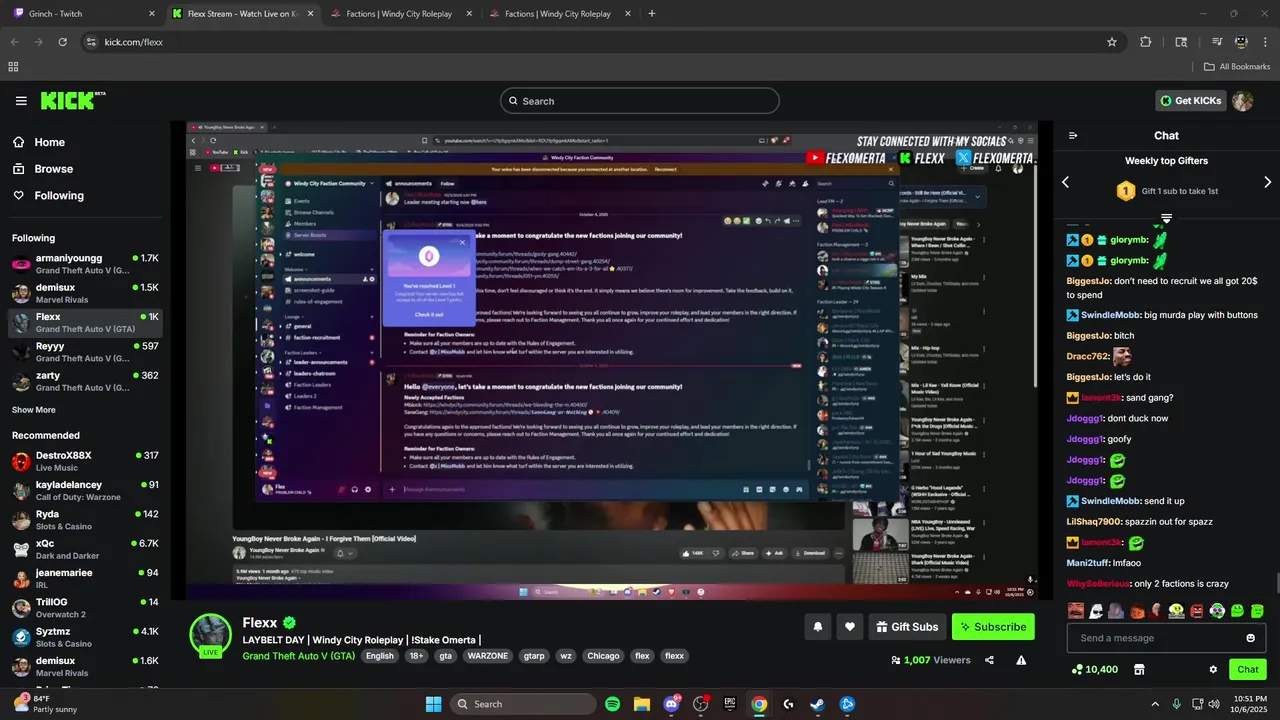Click Flexx streamer avatar with LIVE badge
1280x720 pixels.
(x=211, y=636)
